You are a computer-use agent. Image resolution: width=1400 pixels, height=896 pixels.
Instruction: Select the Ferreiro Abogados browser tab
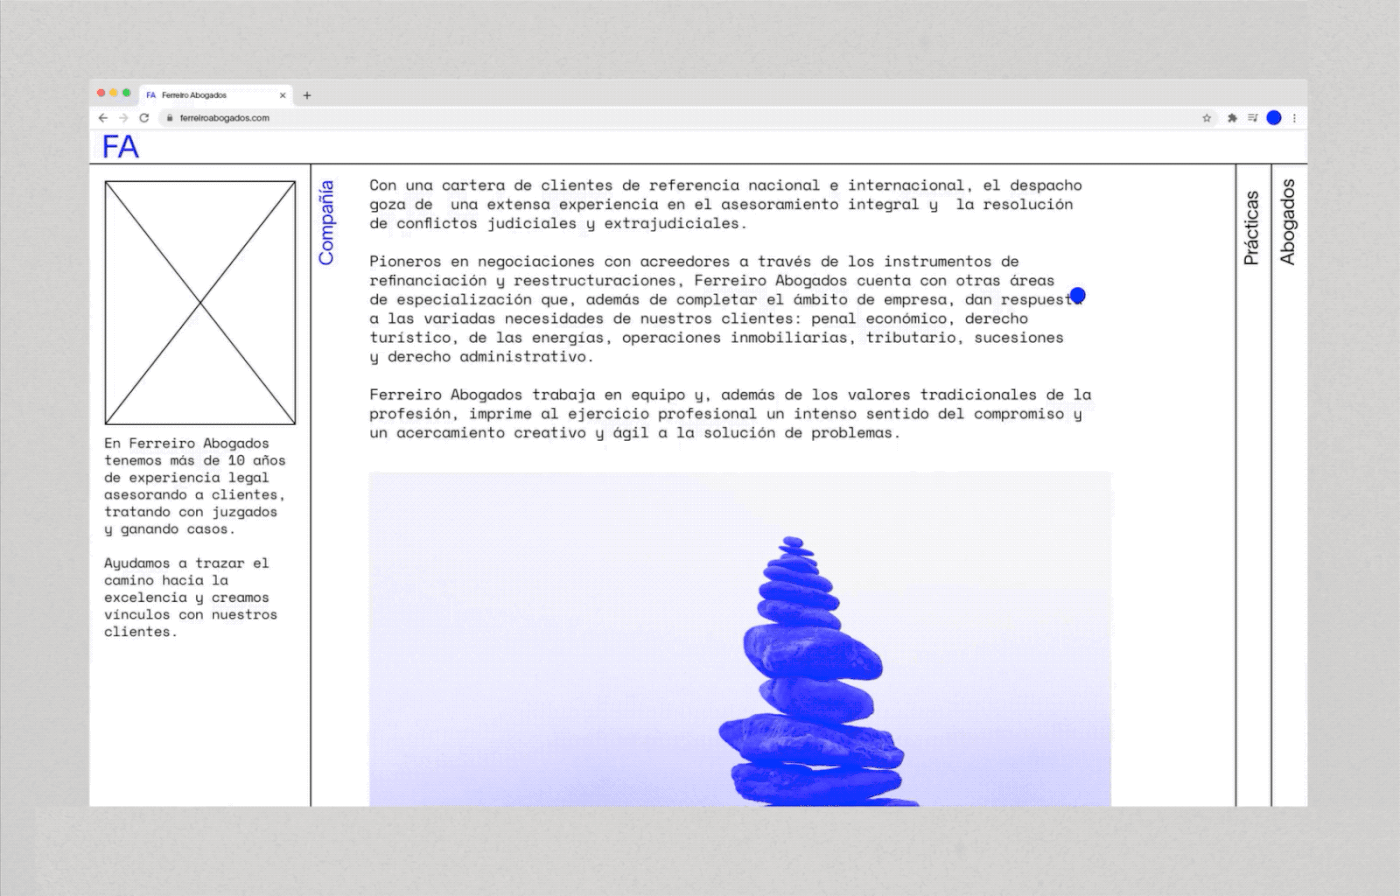tap(216, 95)
